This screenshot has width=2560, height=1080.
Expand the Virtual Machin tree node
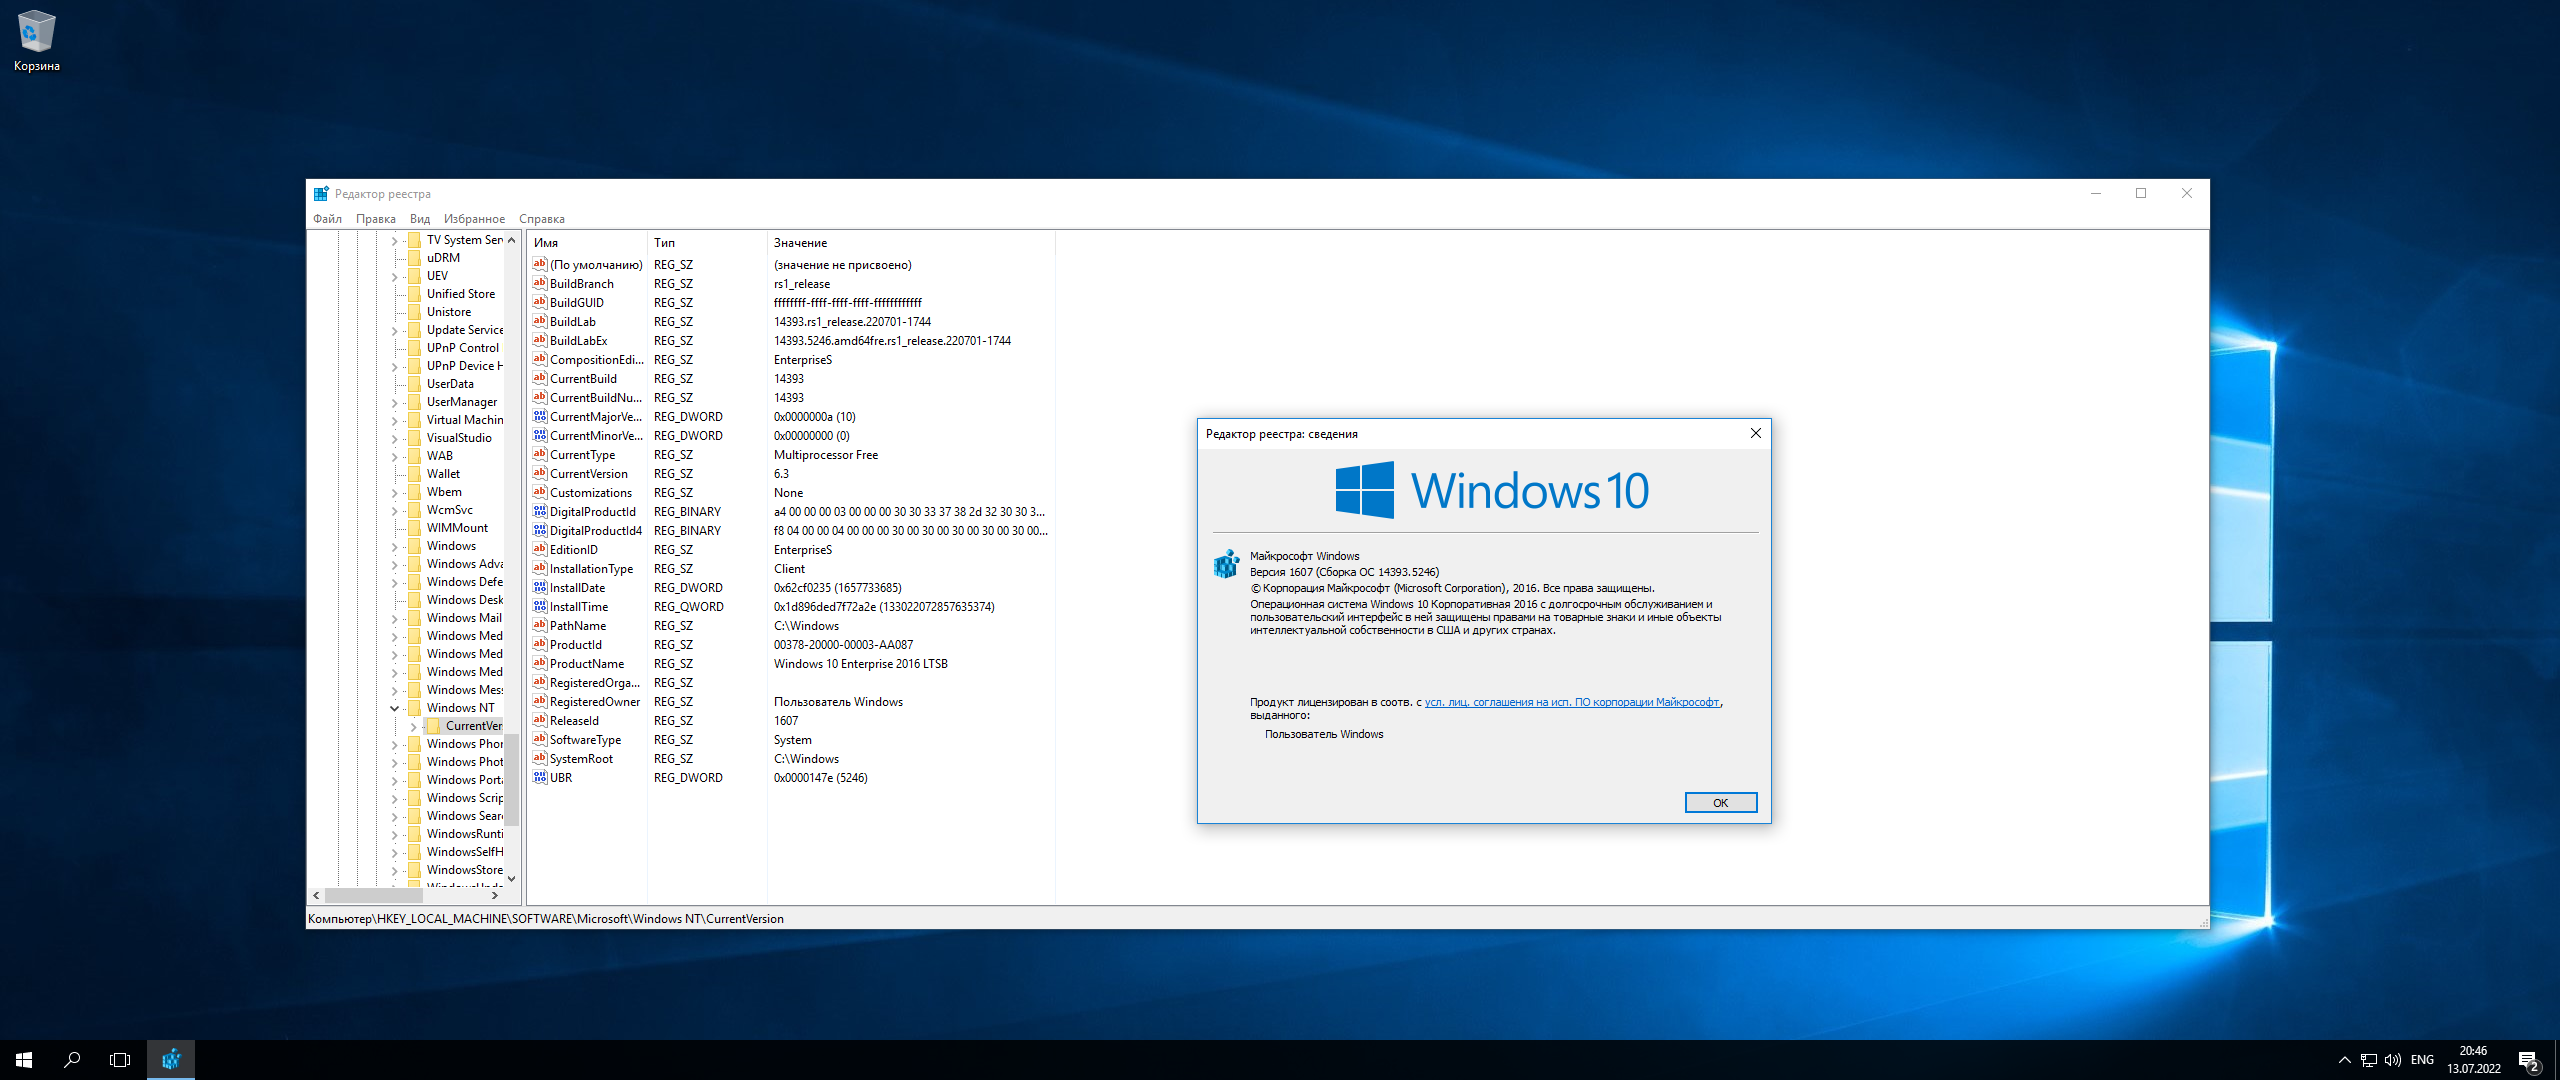pos(395,420)
